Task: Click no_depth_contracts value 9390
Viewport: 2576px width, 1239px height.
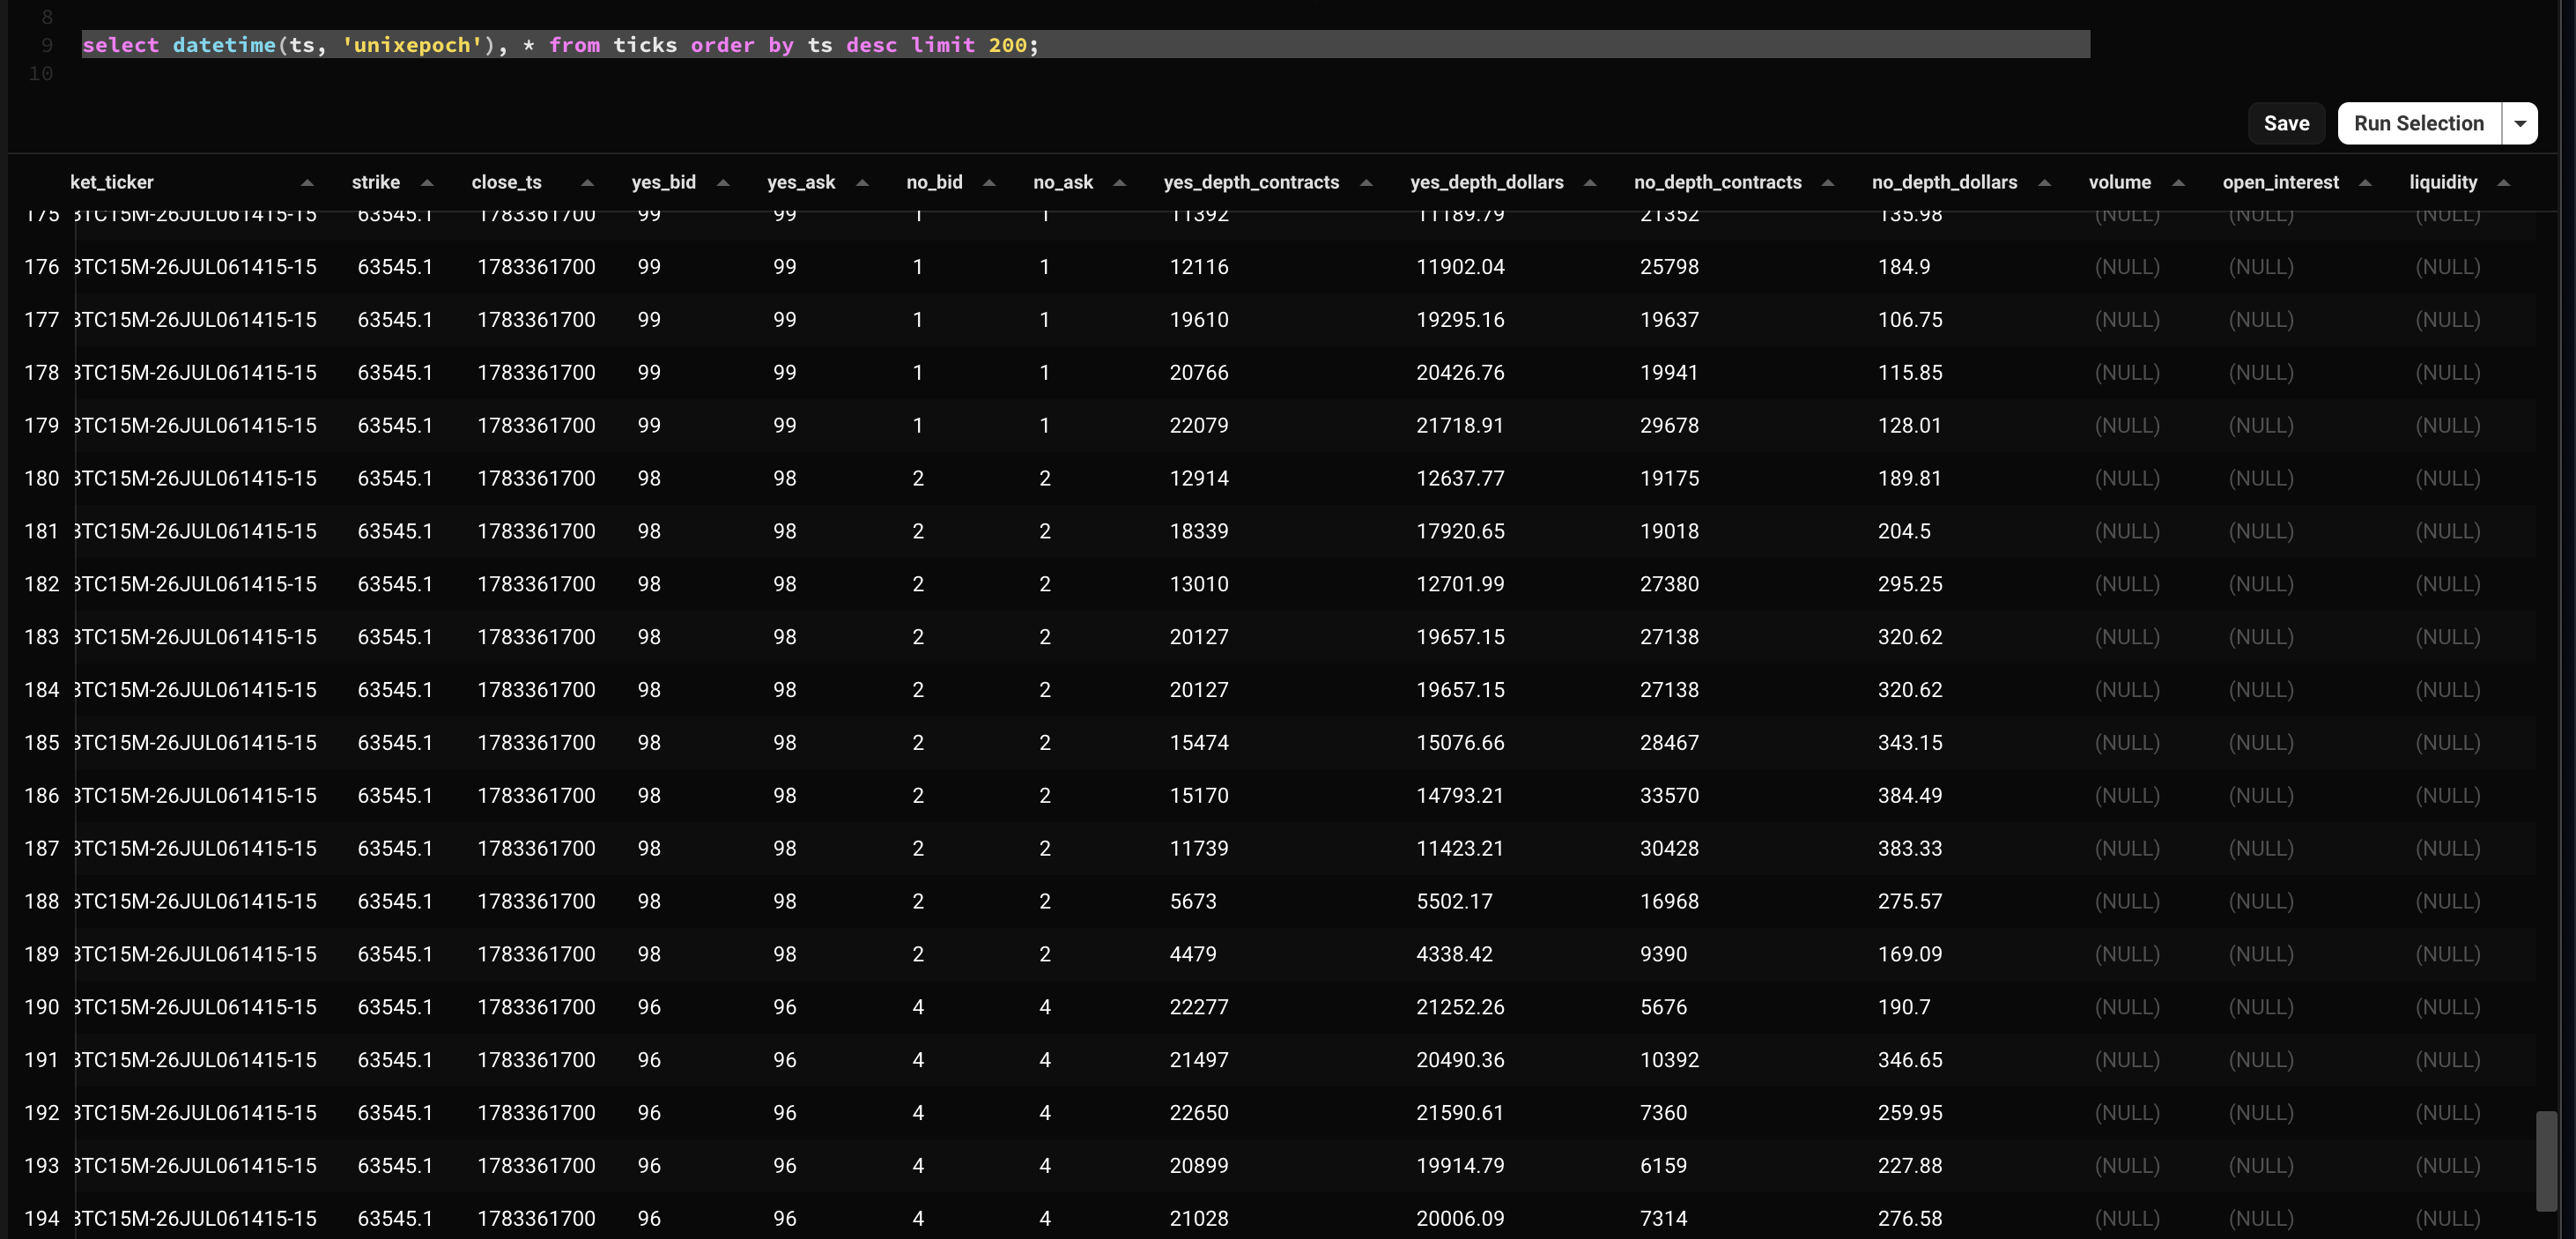Action: tap(1663, 954)
